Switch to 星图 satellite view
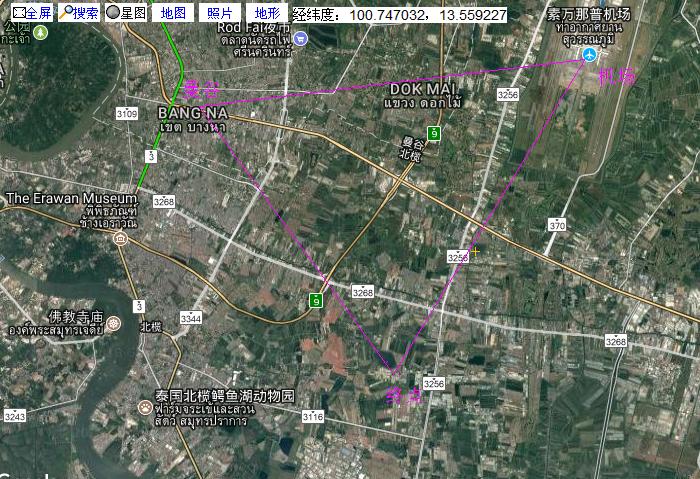Image resolution: width=700 pixels, height=479 pixels. pos(126,13)
